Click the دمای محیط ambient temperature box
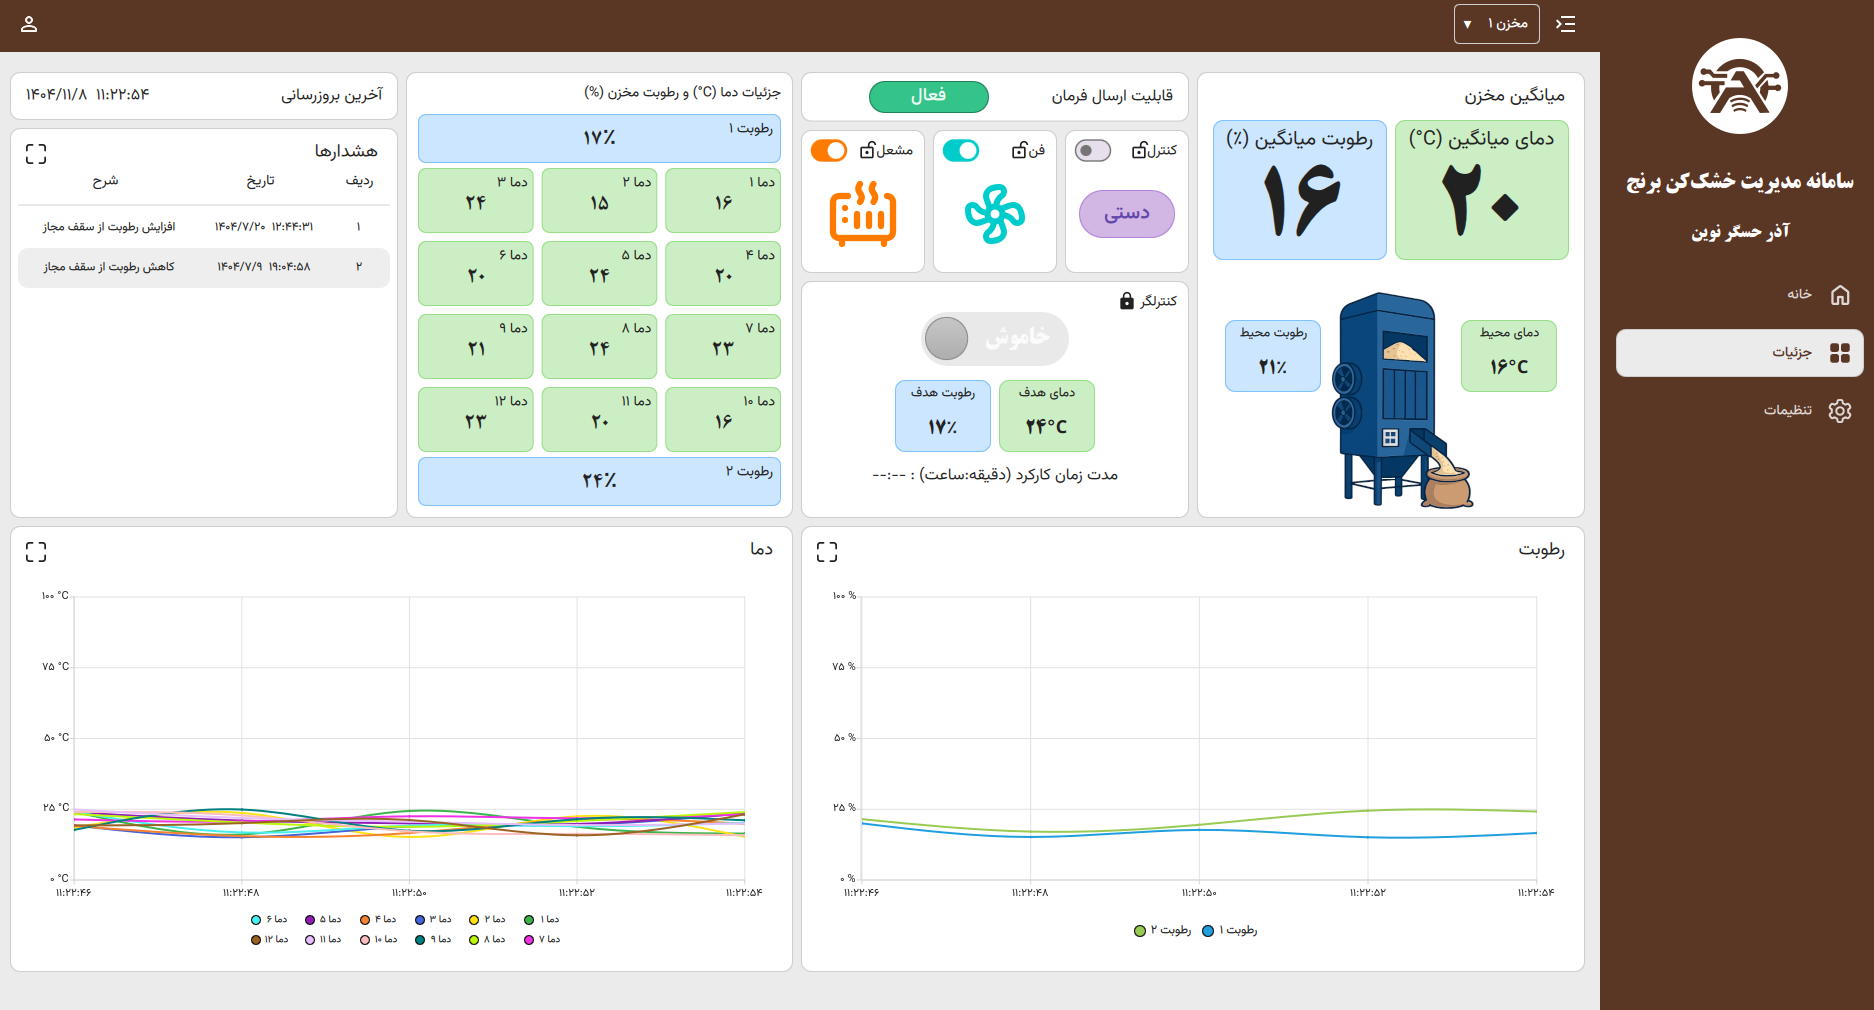This screenshot has height=1010, width=1874. (x=1508, y=355)
